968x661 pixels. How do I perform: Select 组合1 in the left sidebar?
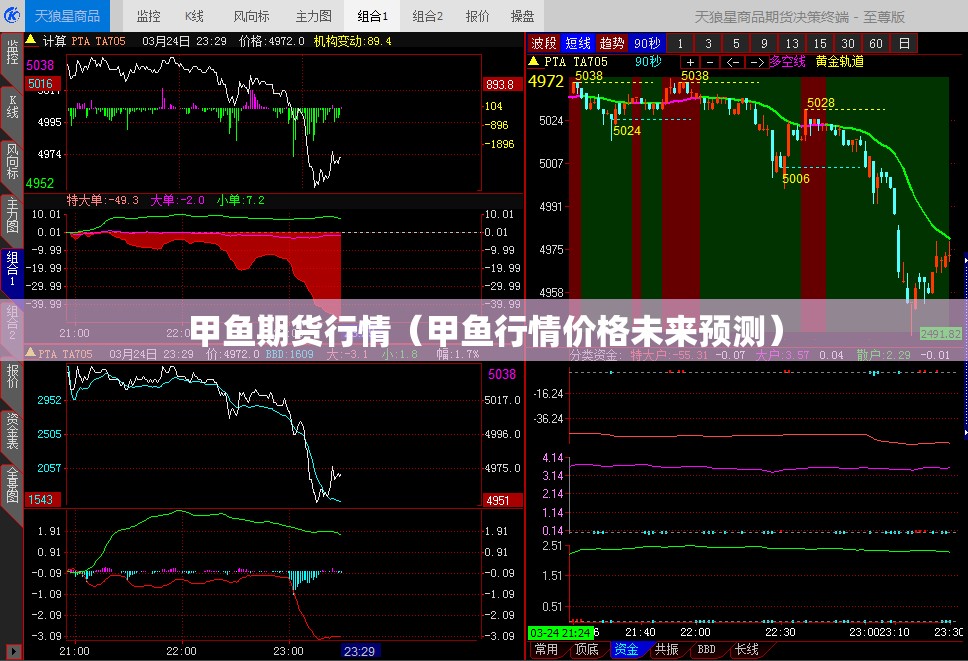pos(12,268)
